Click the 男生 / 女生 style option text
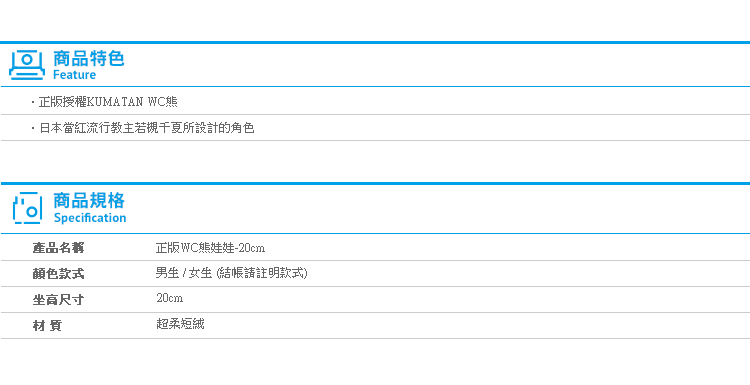This screenshot has width=750, height=385. (x=184, y=273)
